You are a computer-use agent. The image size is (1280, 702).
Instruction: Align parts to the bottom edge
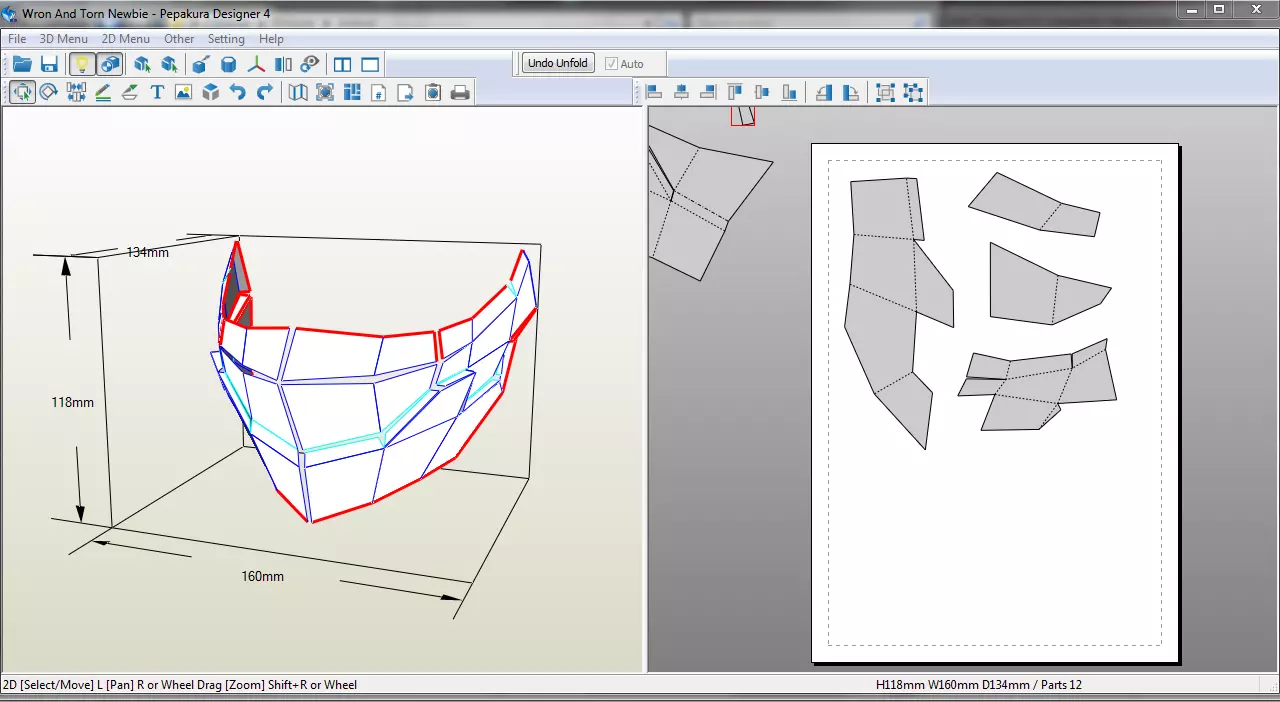(790, 93)
